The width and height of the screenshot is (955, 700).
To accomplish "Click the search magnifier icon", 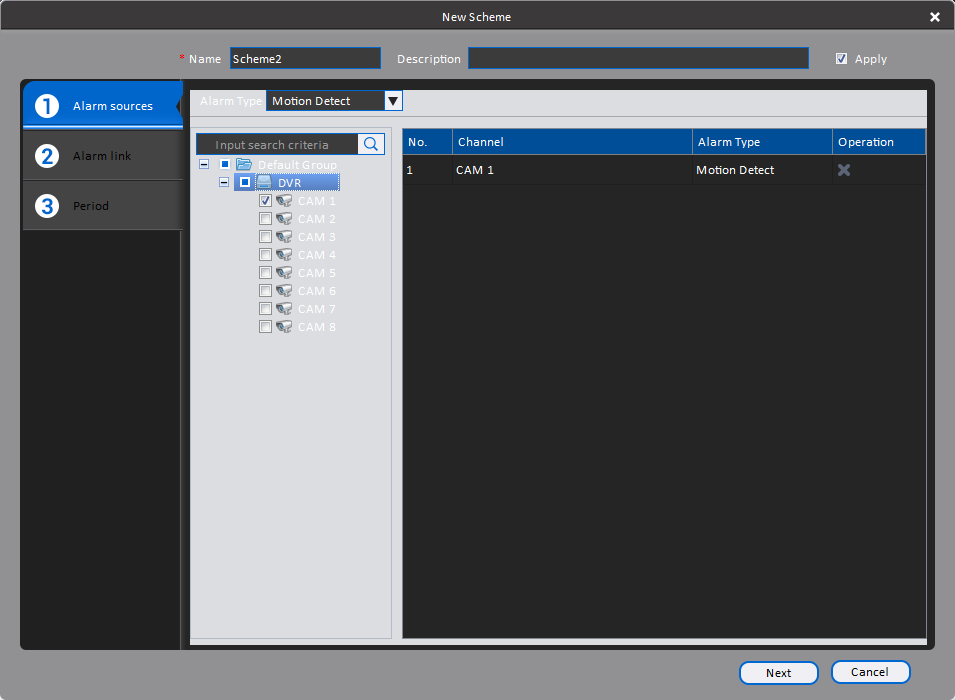I will pos(371,144).
